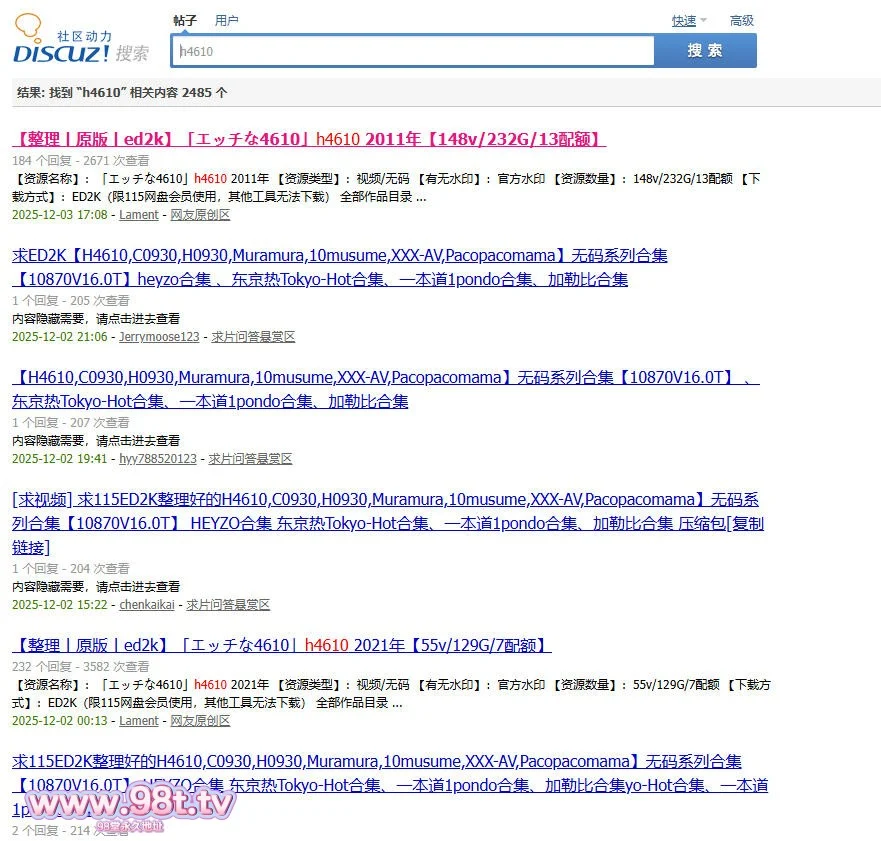This screenshot has width=881, height=841.
Task: Open author Lament on the 2025-12-03 post
Action: [x=139, y=215]
